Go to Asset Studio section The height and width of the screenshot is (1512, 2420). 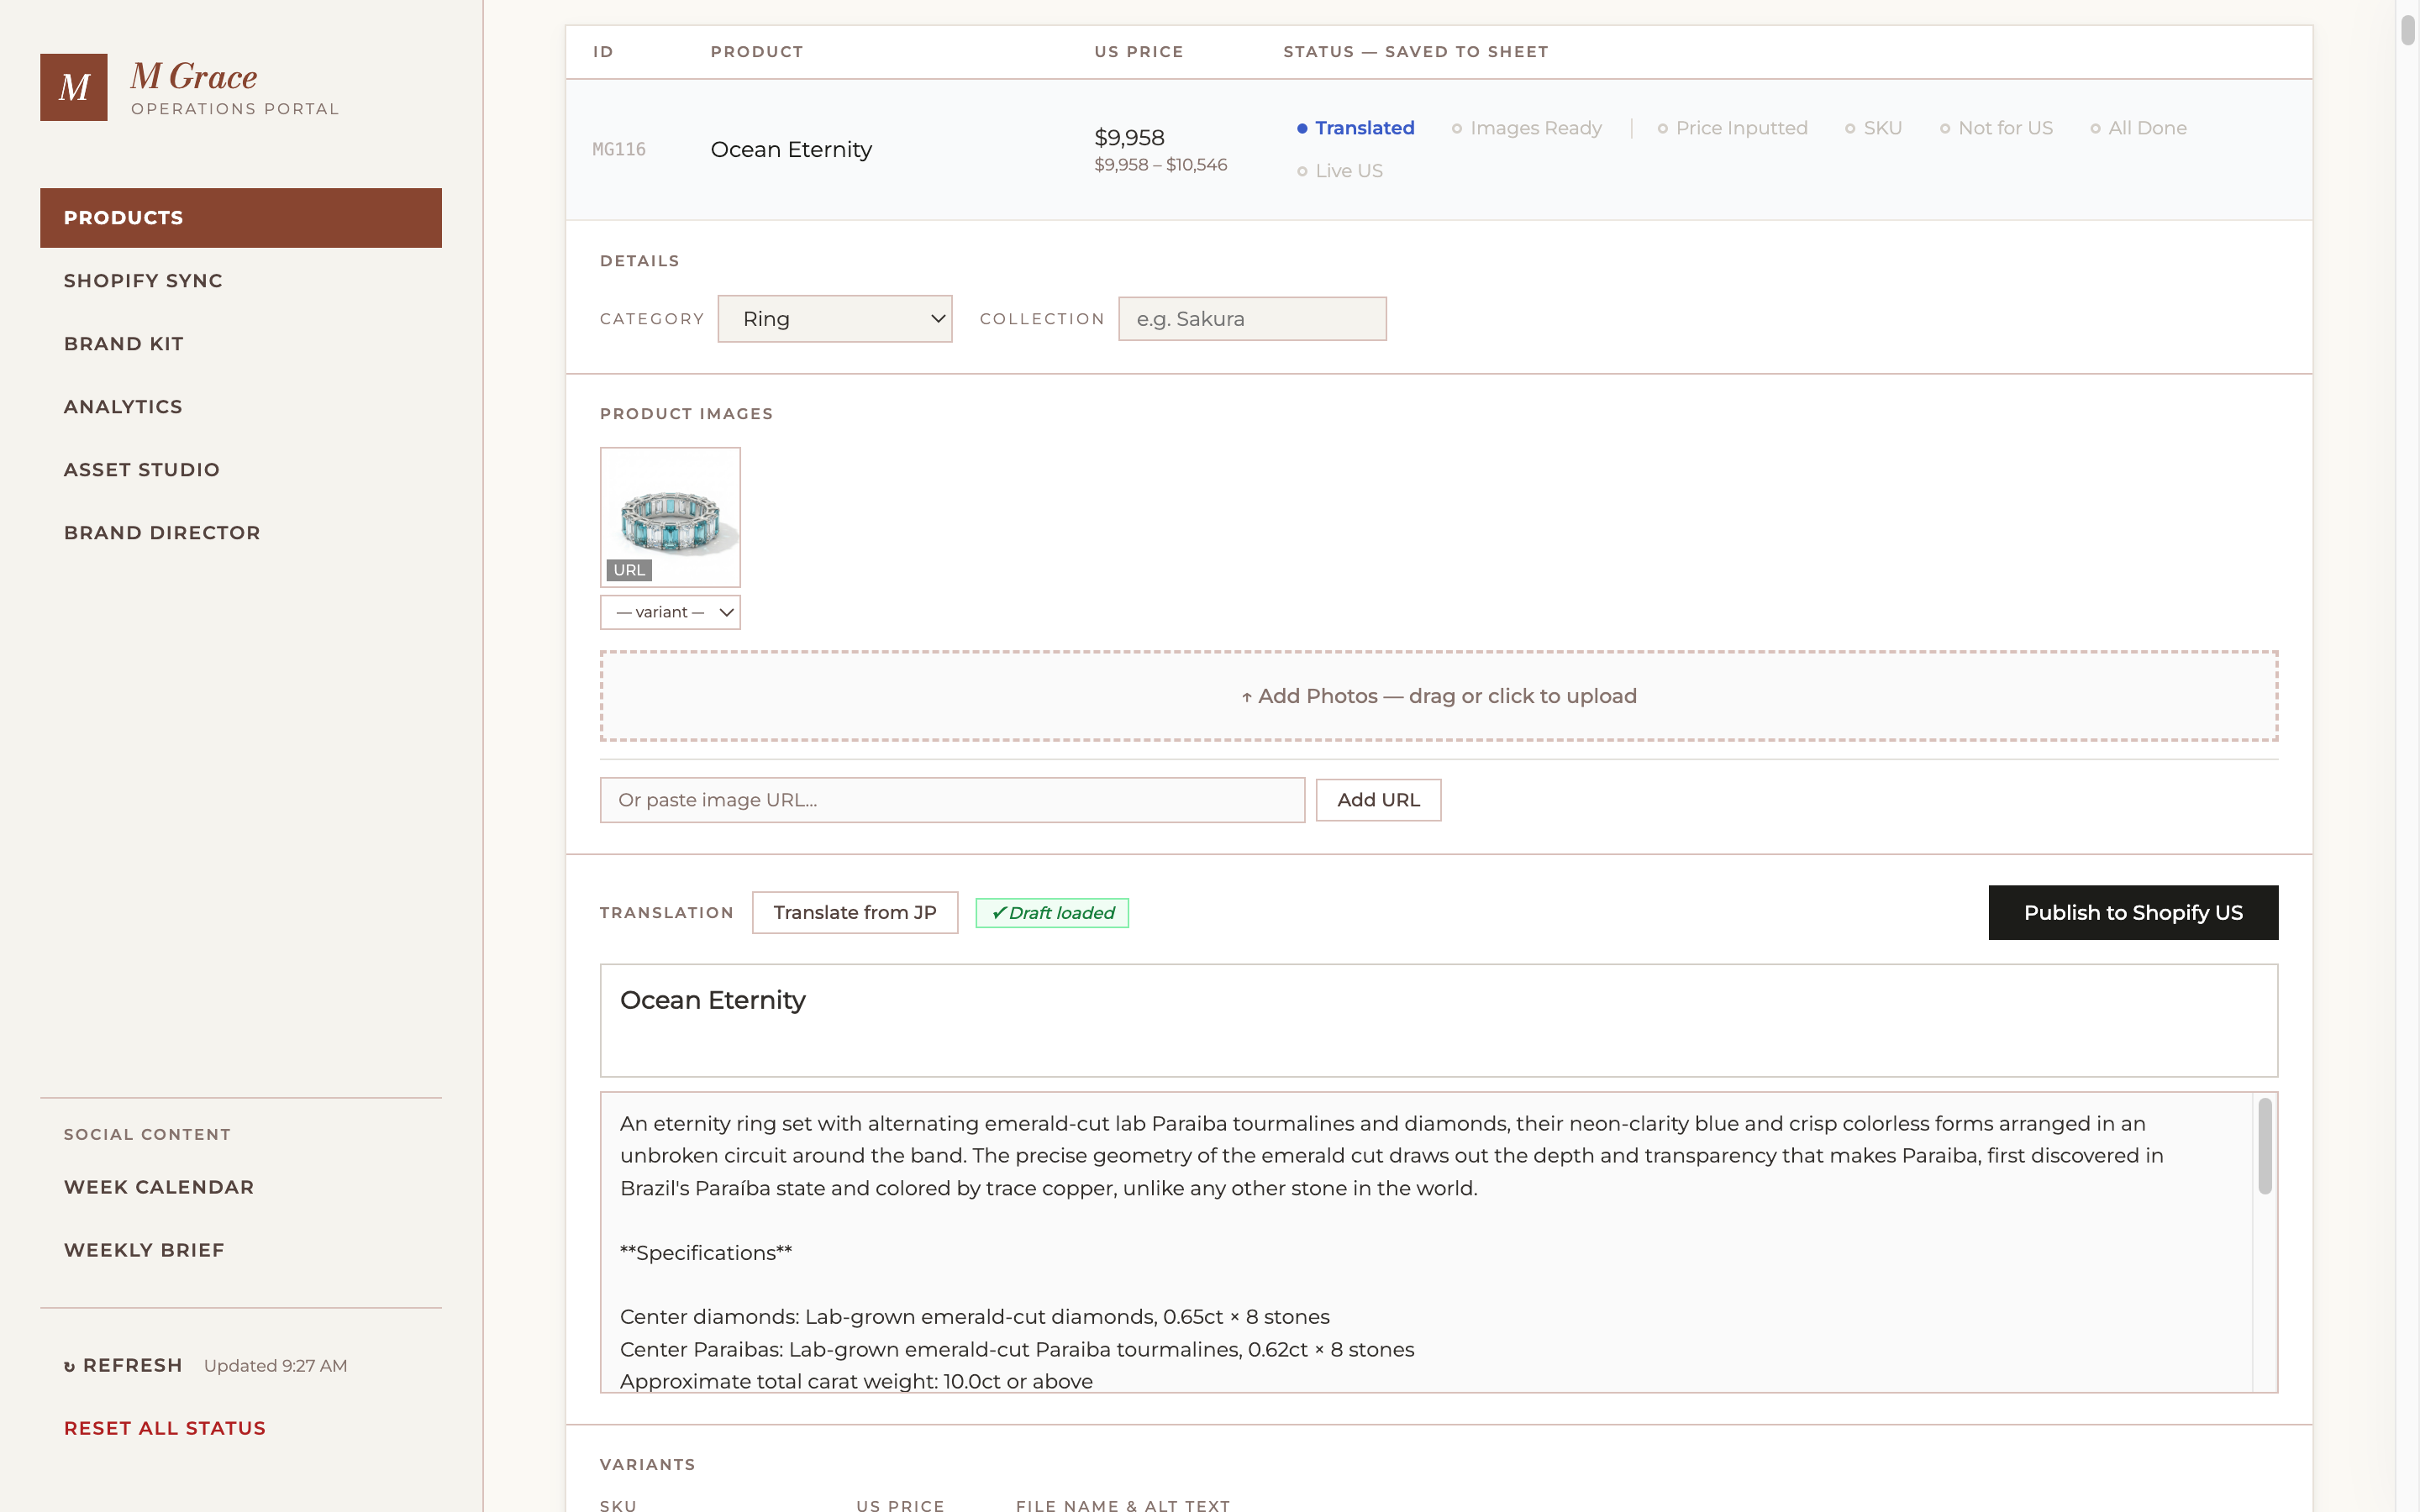[x=142, y=470]
